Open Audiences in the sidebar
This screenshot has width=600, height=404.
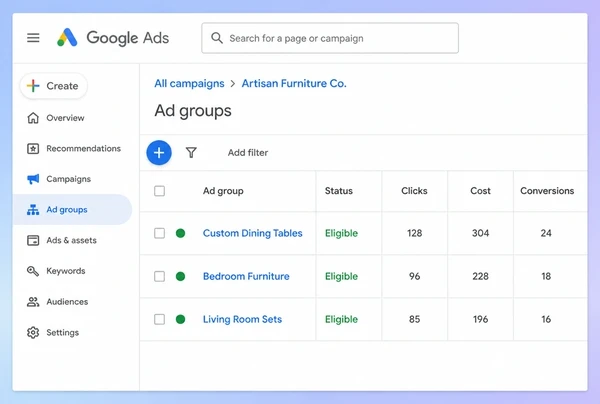pyautogui.click(x=67, y=302)
